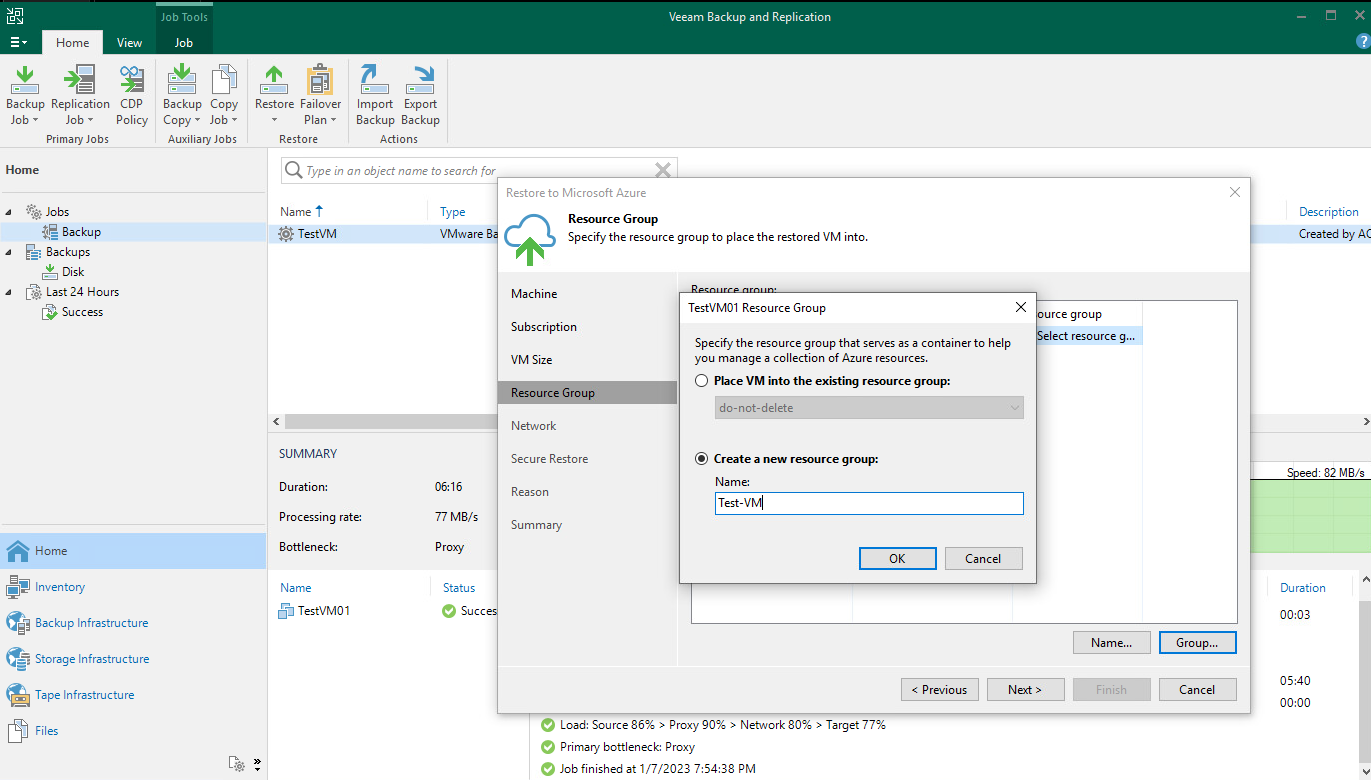Open the Copy Job ribbon button
Image resolution: width=1371 pixels, height=780 pixels.
point(224,96)
